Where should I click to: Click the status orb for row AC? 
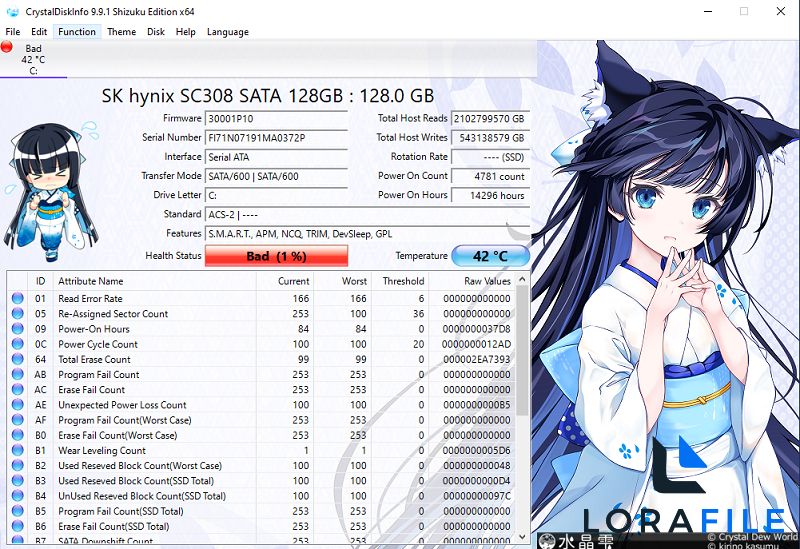pos(18,389)
